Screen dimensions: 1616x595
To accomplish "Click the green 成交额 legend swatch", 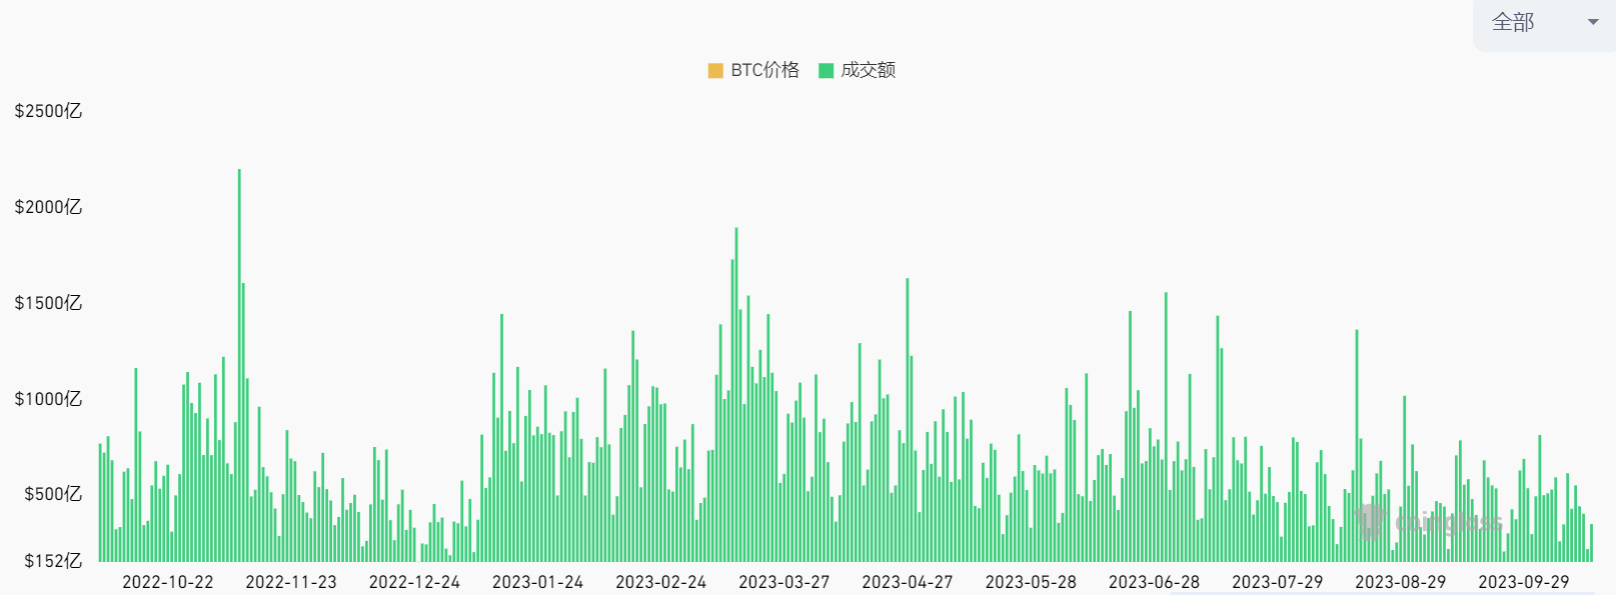I will point(826,70).
